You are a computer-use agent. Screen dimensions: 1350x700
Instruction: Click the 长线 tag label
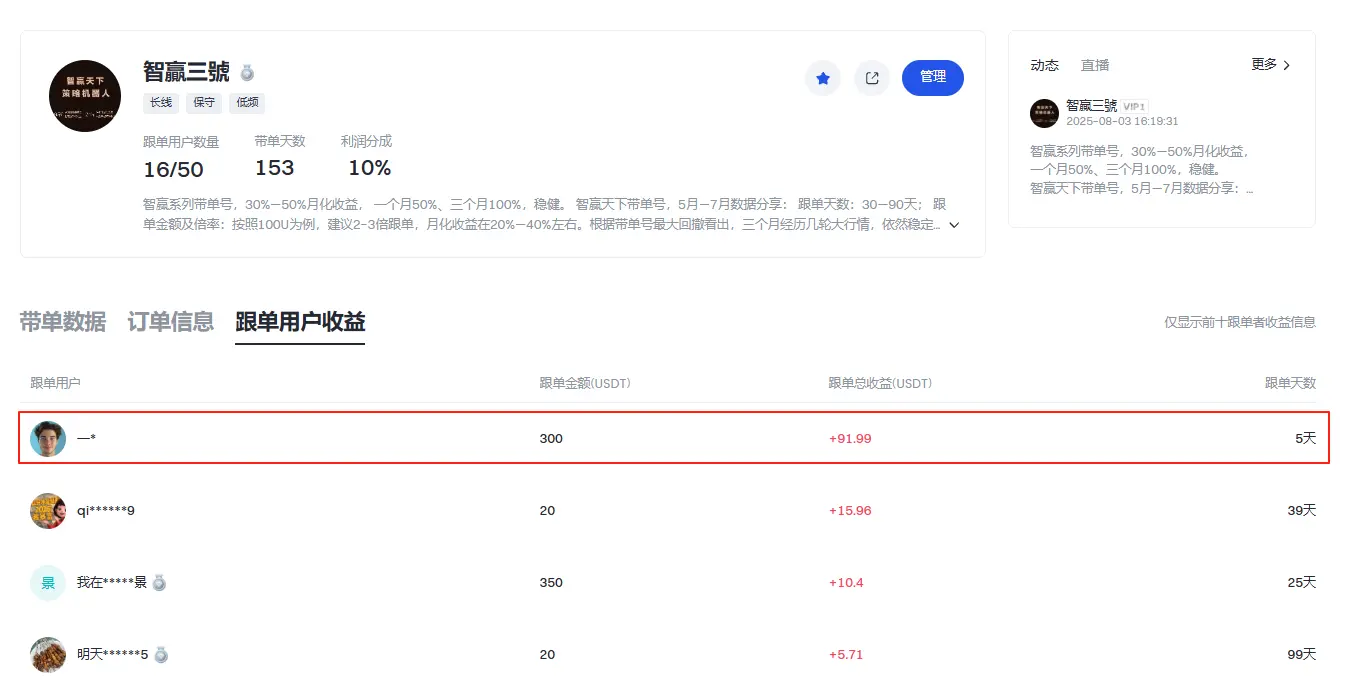tap(160, 102)
